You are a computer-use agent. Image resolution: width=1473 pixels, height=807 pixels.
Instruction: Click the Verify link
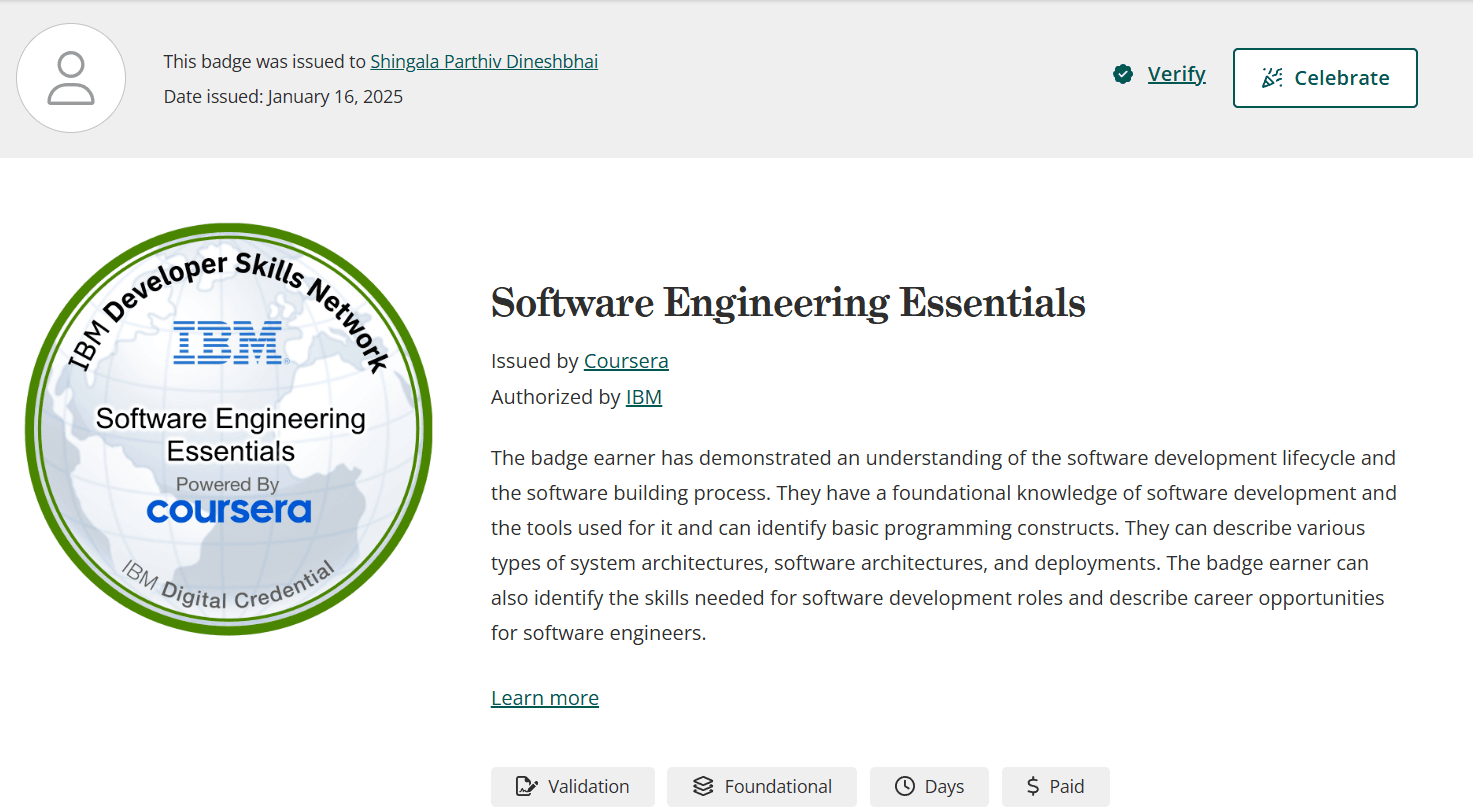[x=1176, y=74]
